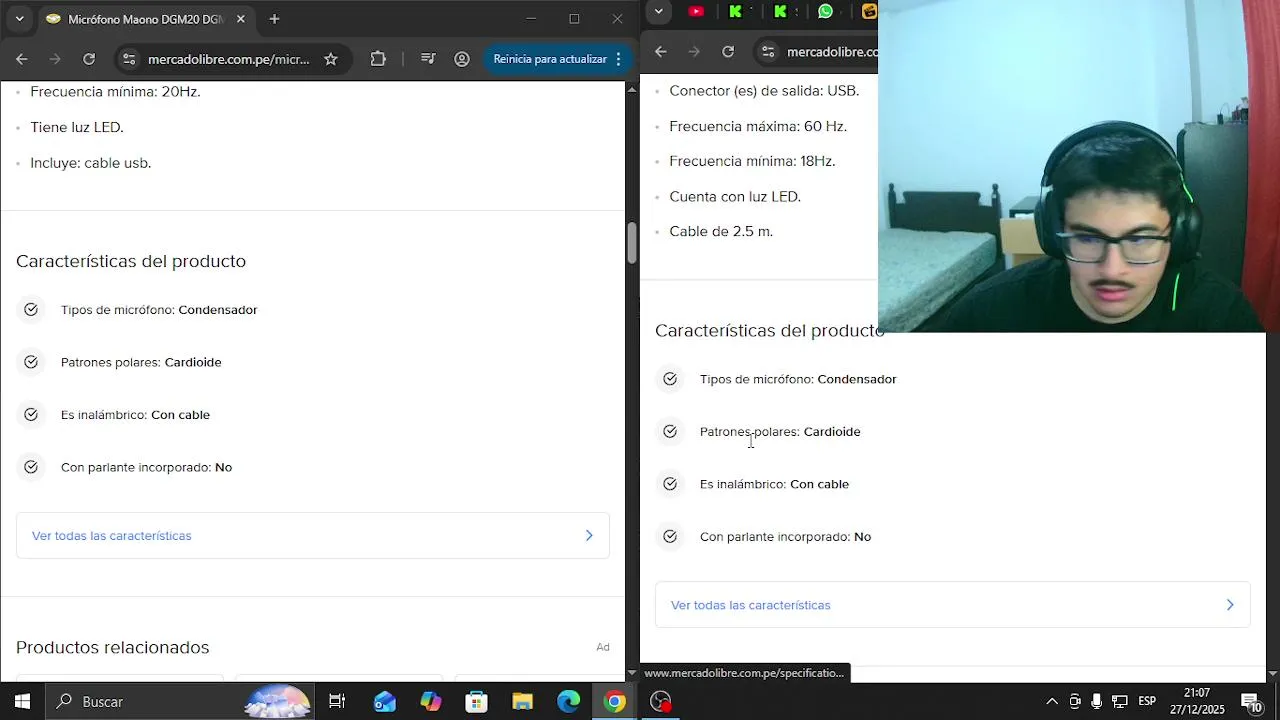The width and height of the screenshot is (1280, 720).
Task: Click chevron arrow of right 'Ver todas las características'
Action: tap(1230, 605)
